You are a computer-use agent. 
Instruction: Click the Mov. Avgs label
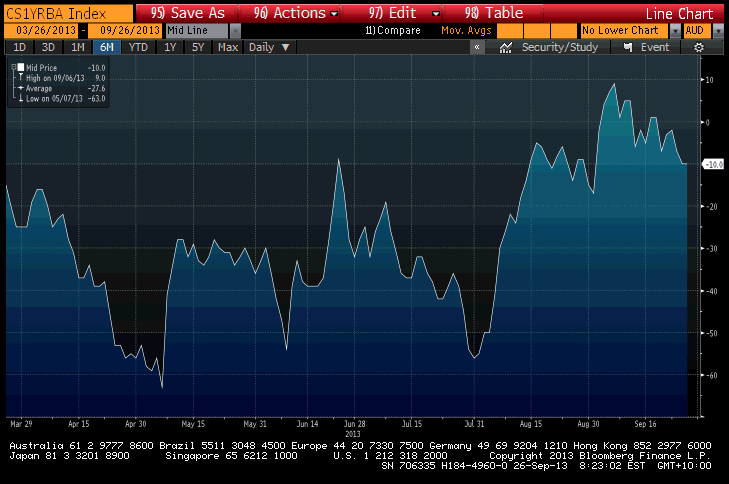point(466,31)
